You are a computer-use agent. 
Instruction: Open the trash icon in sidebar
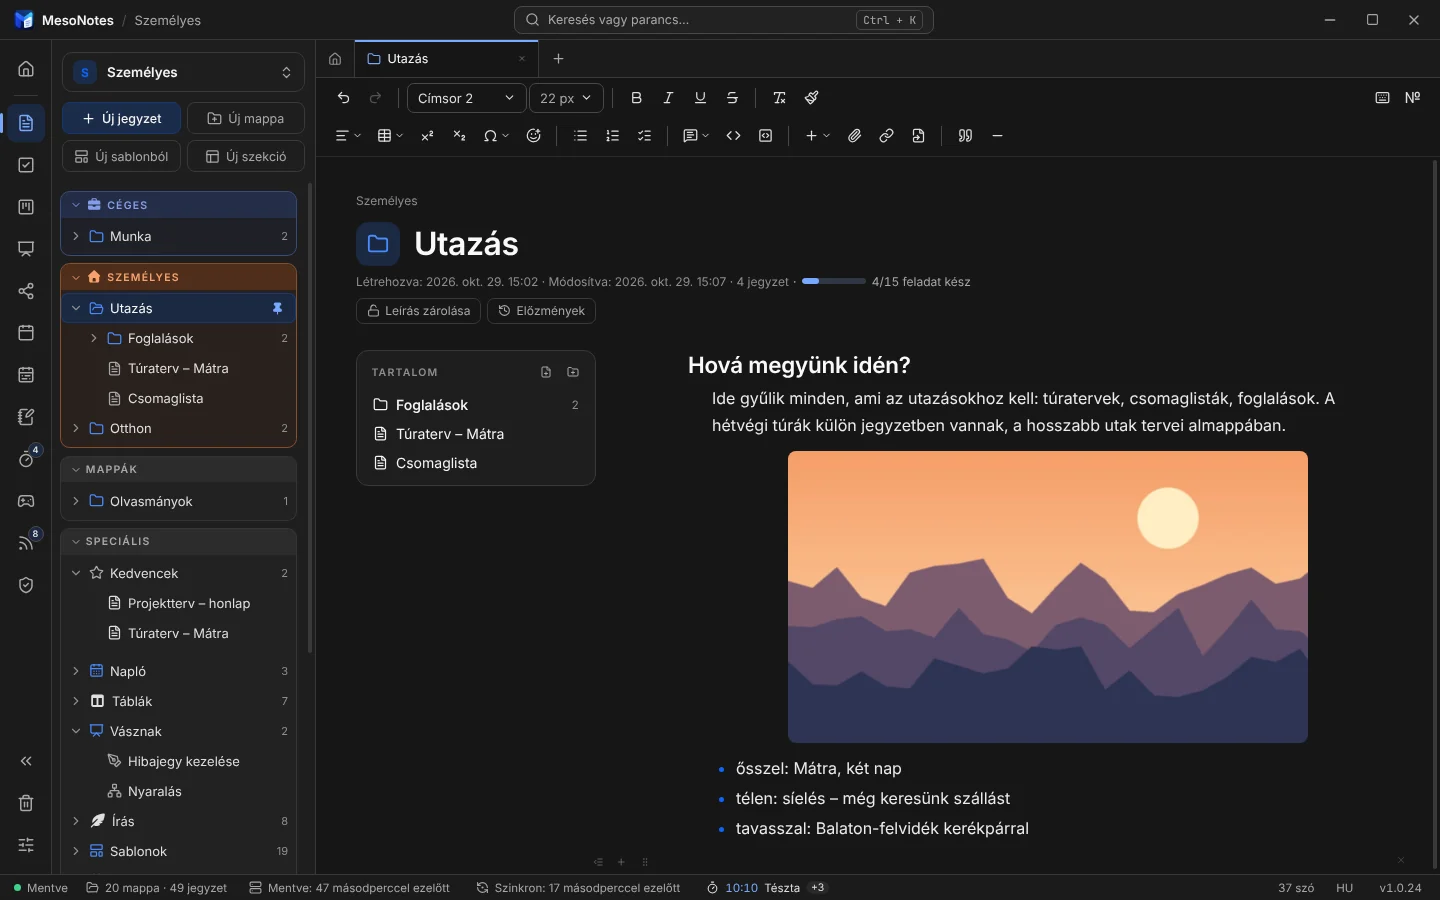[26, 803]
